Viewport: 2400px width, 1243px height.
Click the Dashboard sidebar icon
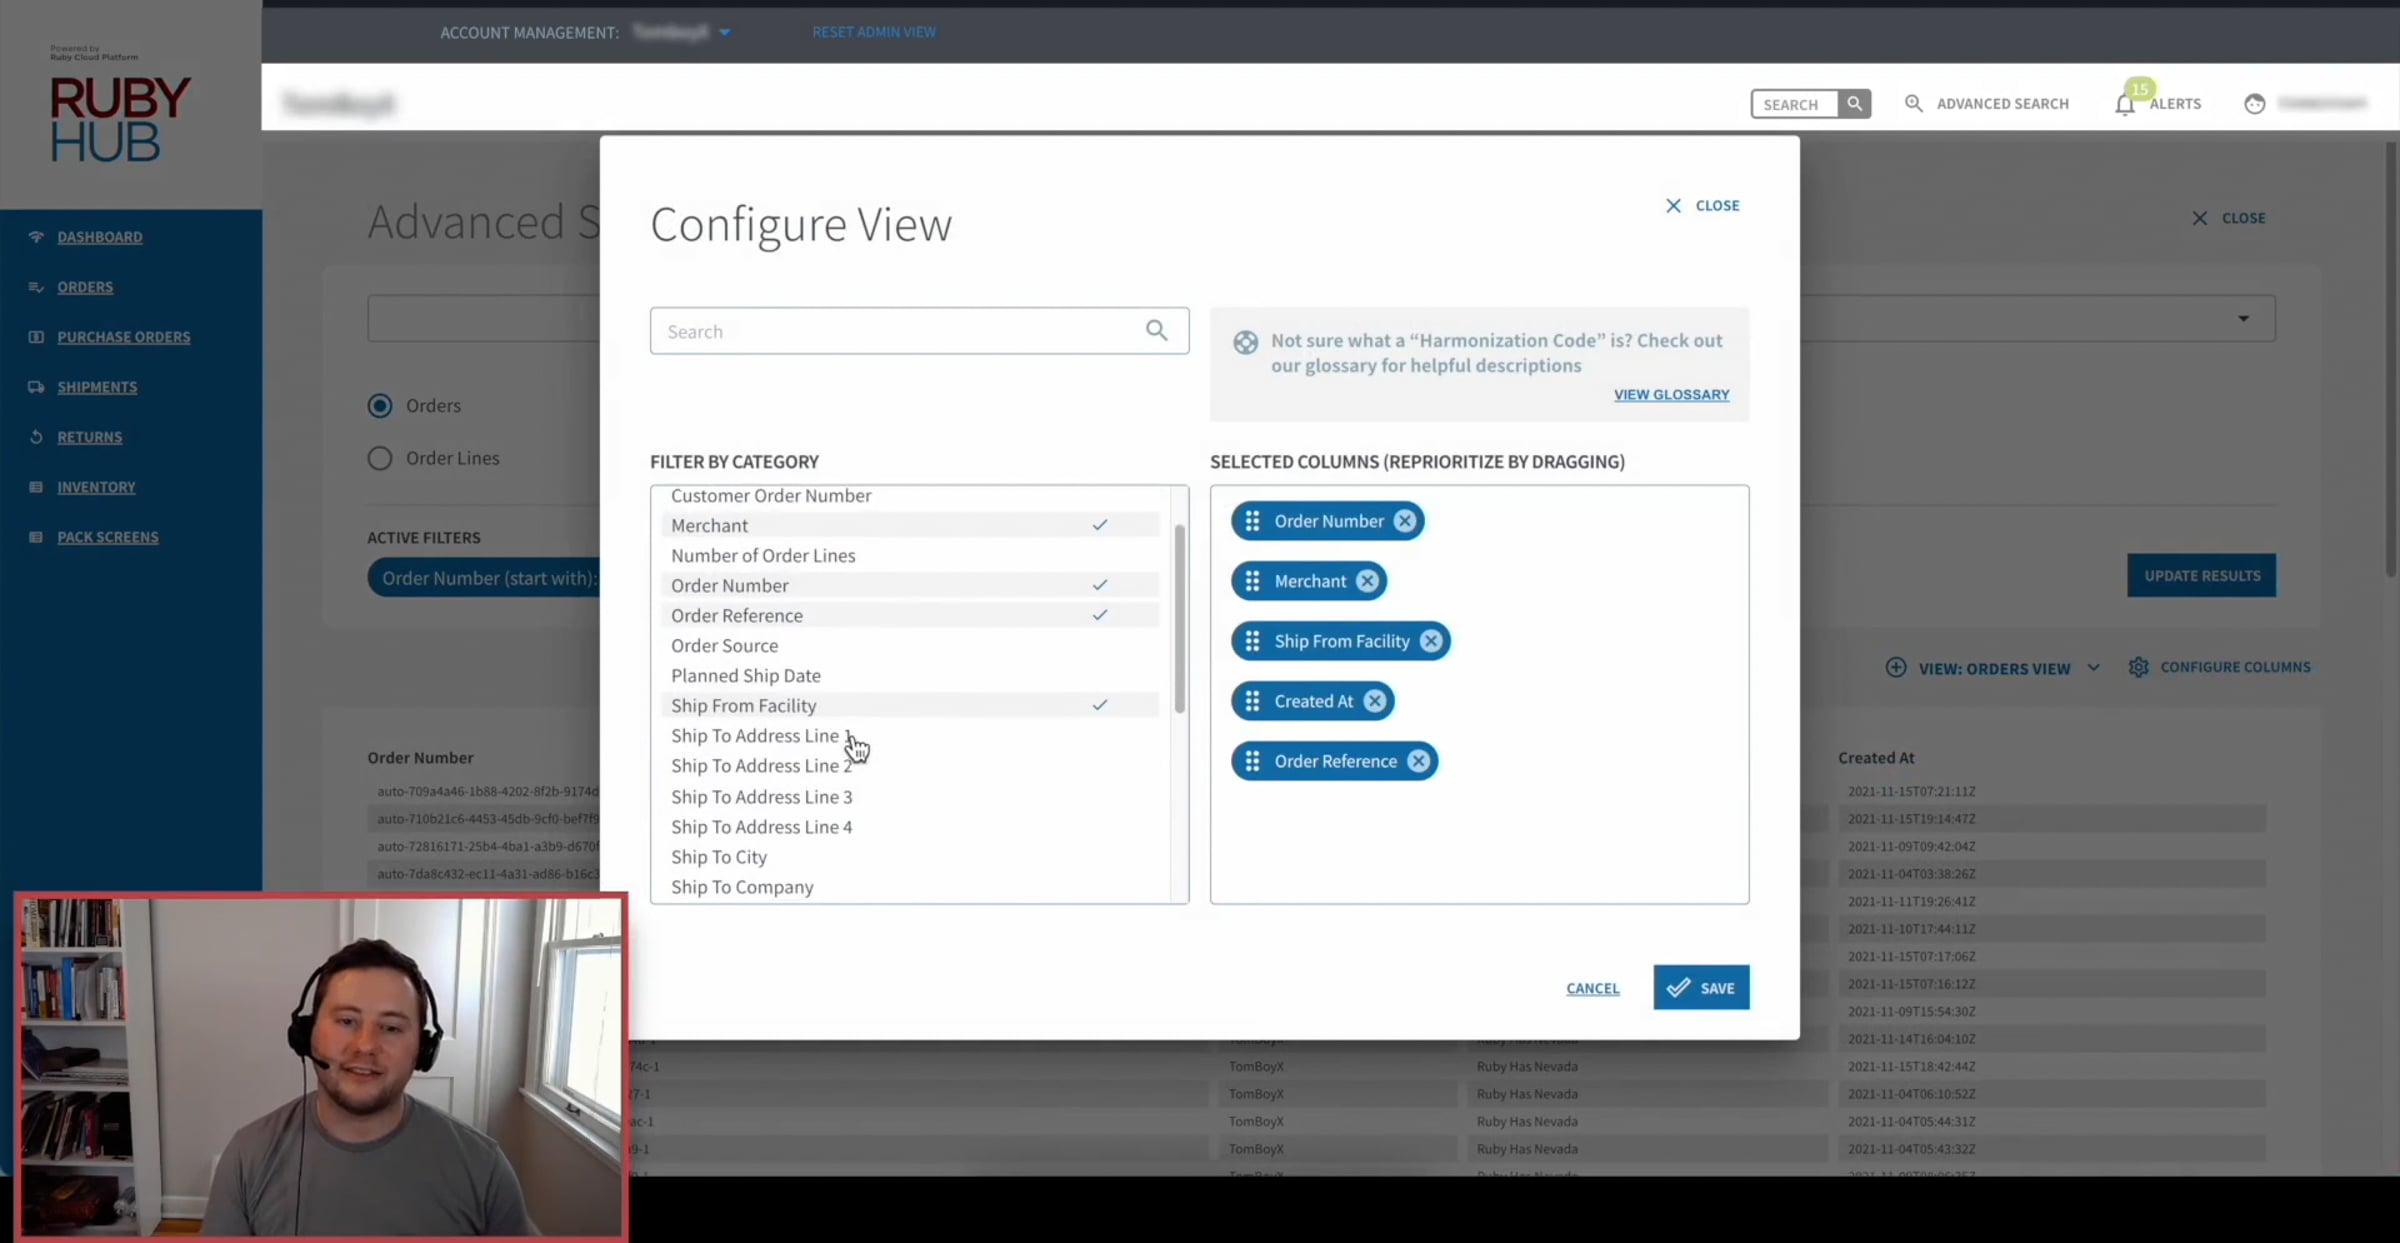(36, 237)
